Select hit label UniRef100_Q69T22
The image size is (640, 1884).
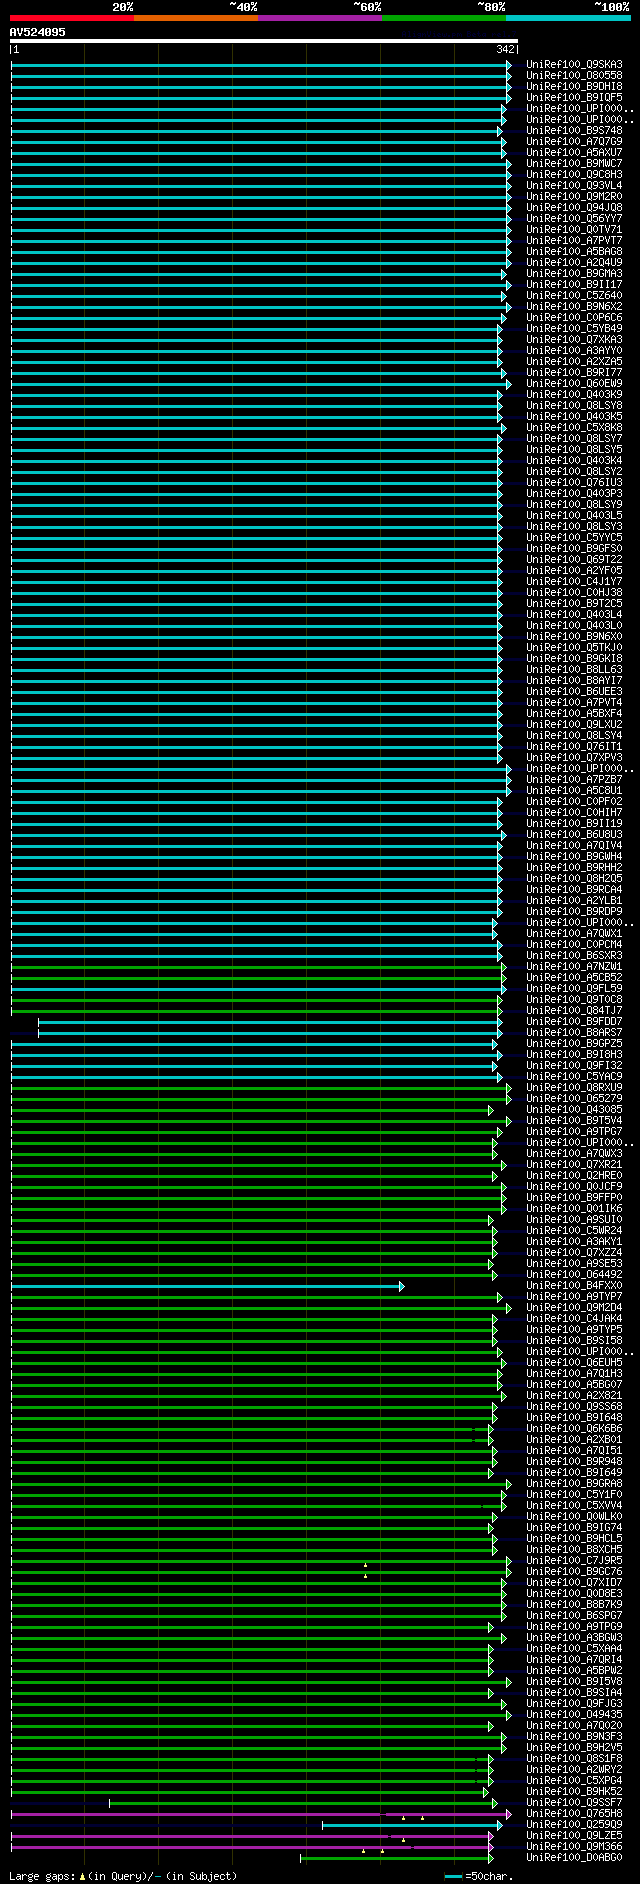[574, 560]
